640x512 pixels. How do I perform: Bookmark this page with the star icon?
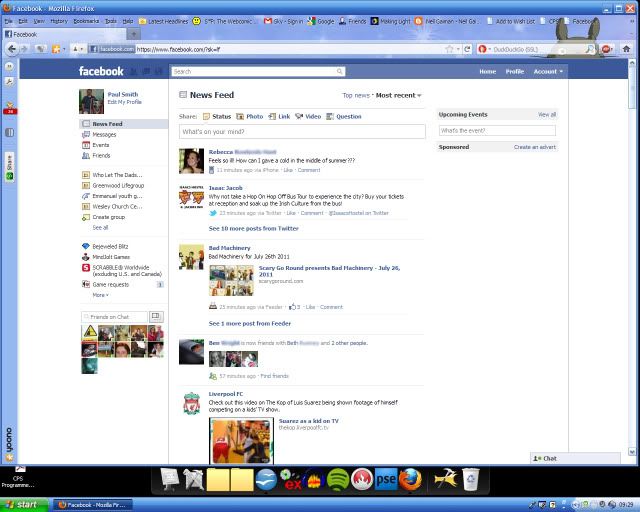[x=449, y=49]
